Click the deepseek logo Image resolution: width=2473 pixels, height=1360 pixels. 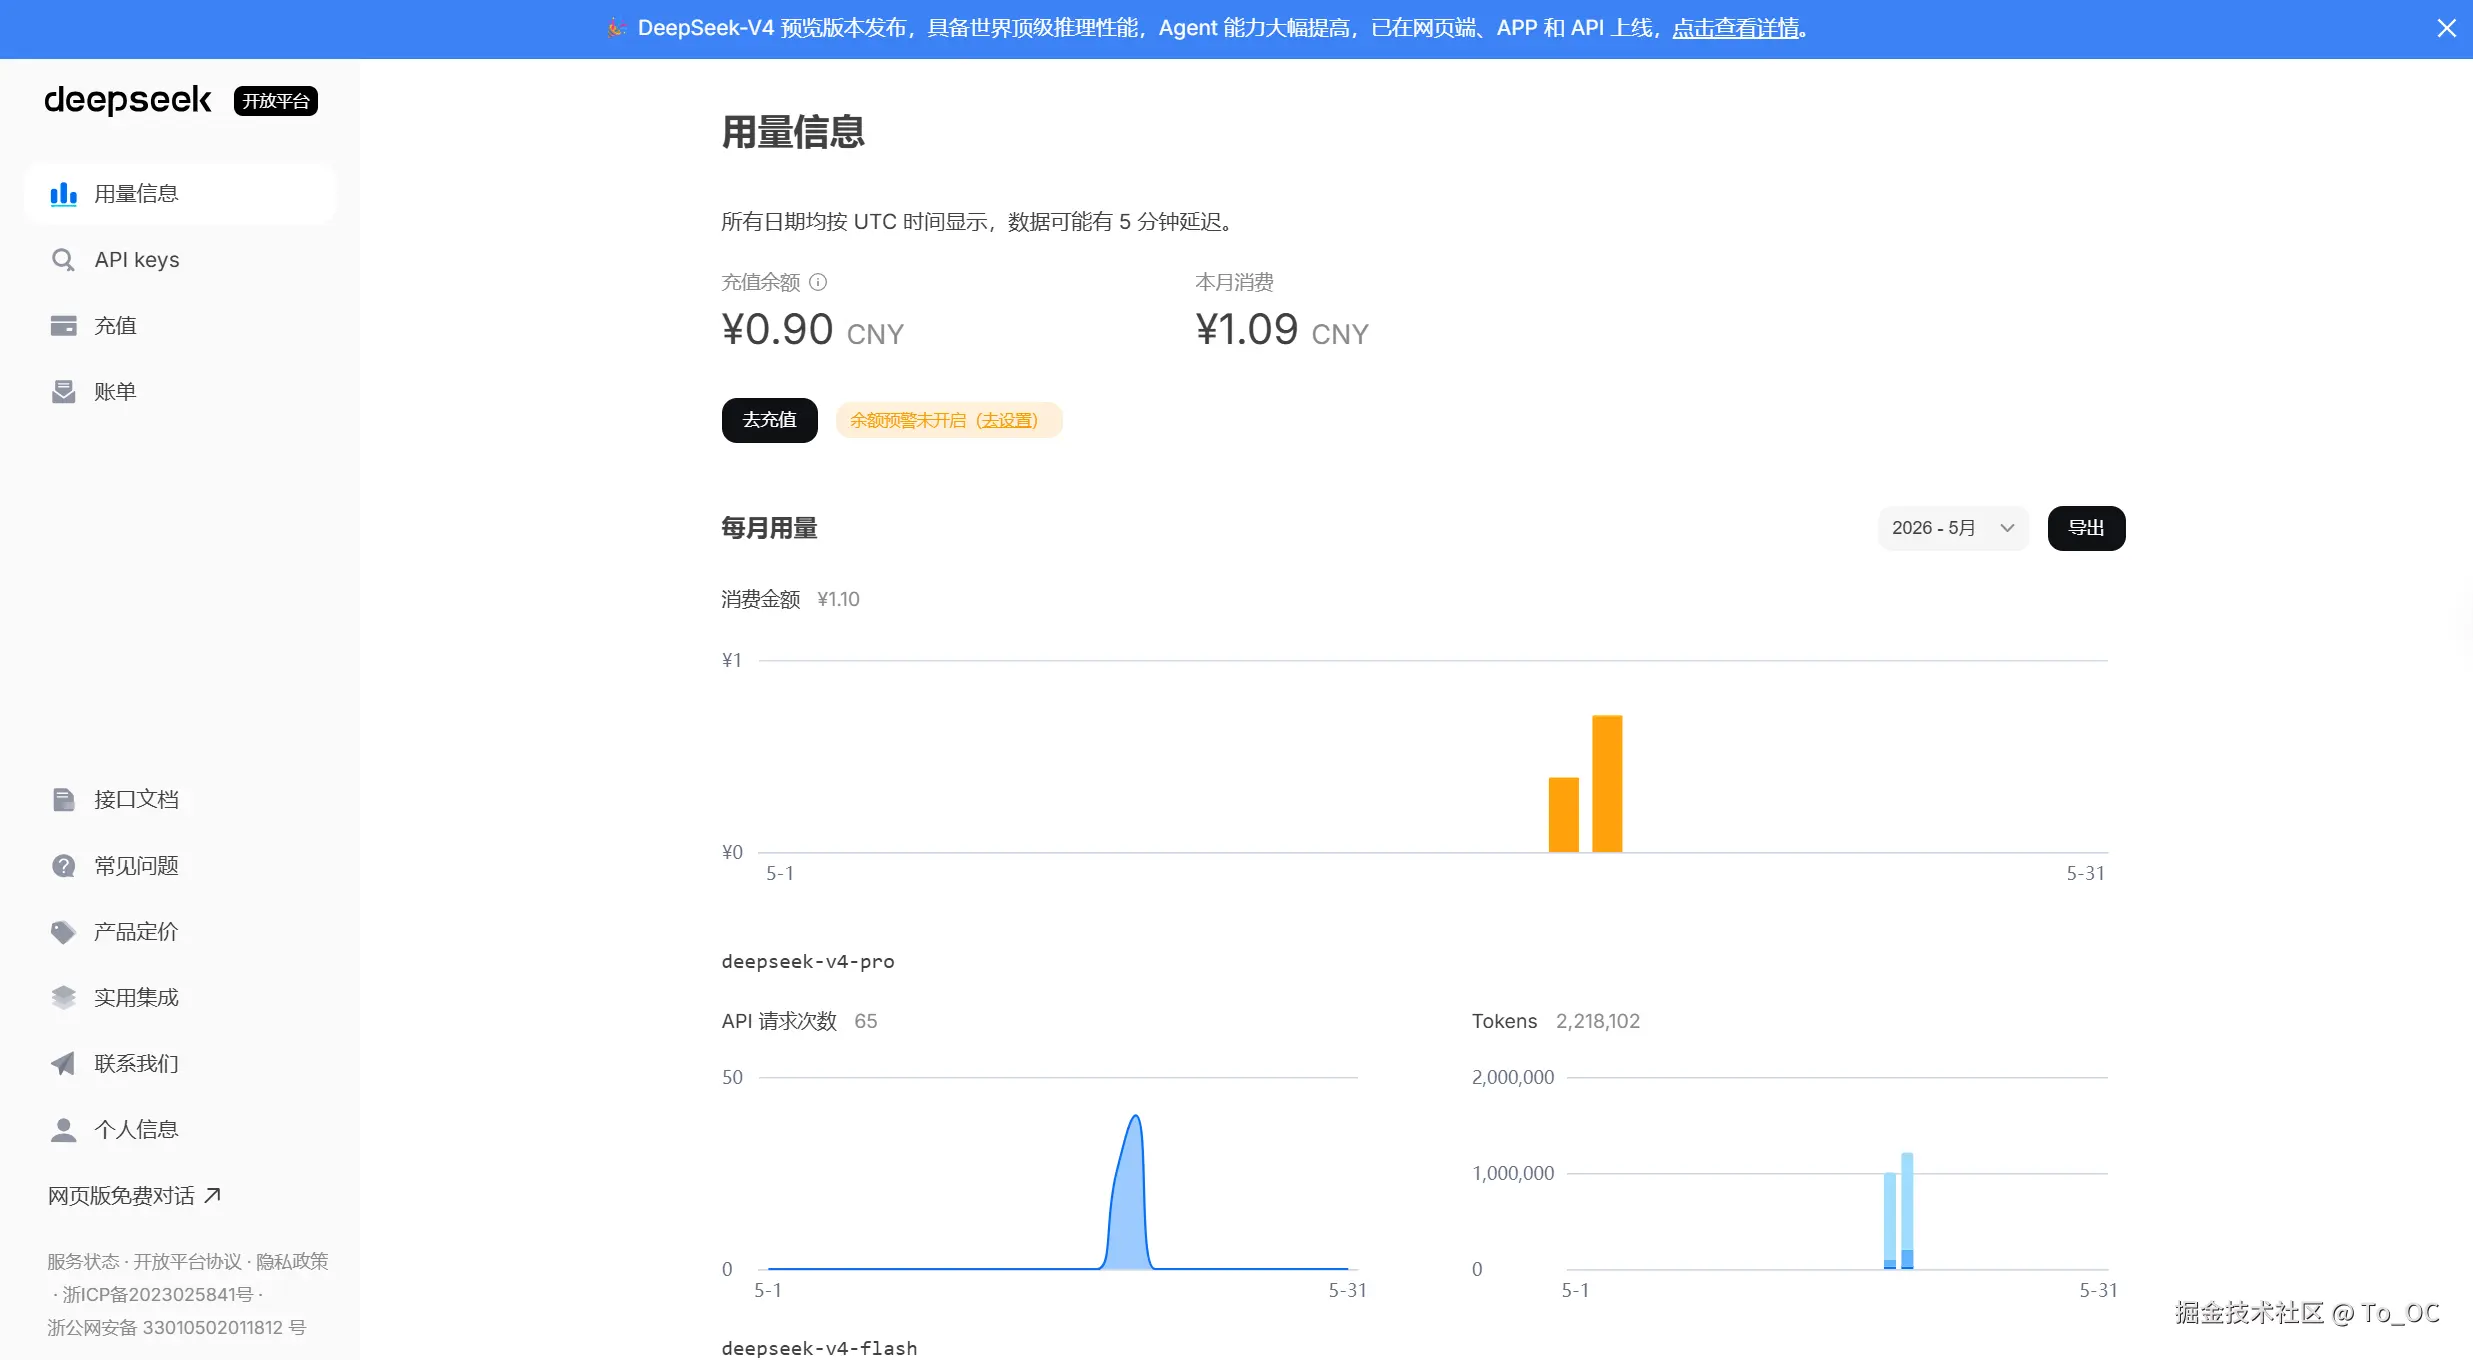click(x=128, y=100)
